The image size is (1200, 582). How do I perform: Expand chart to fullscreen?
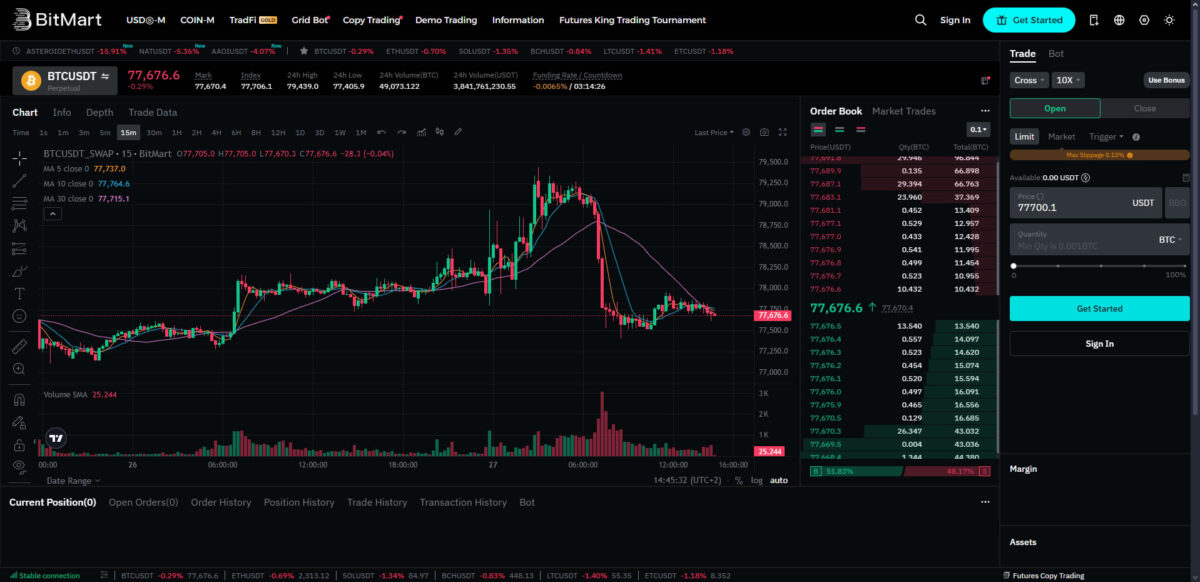(782, 132)
